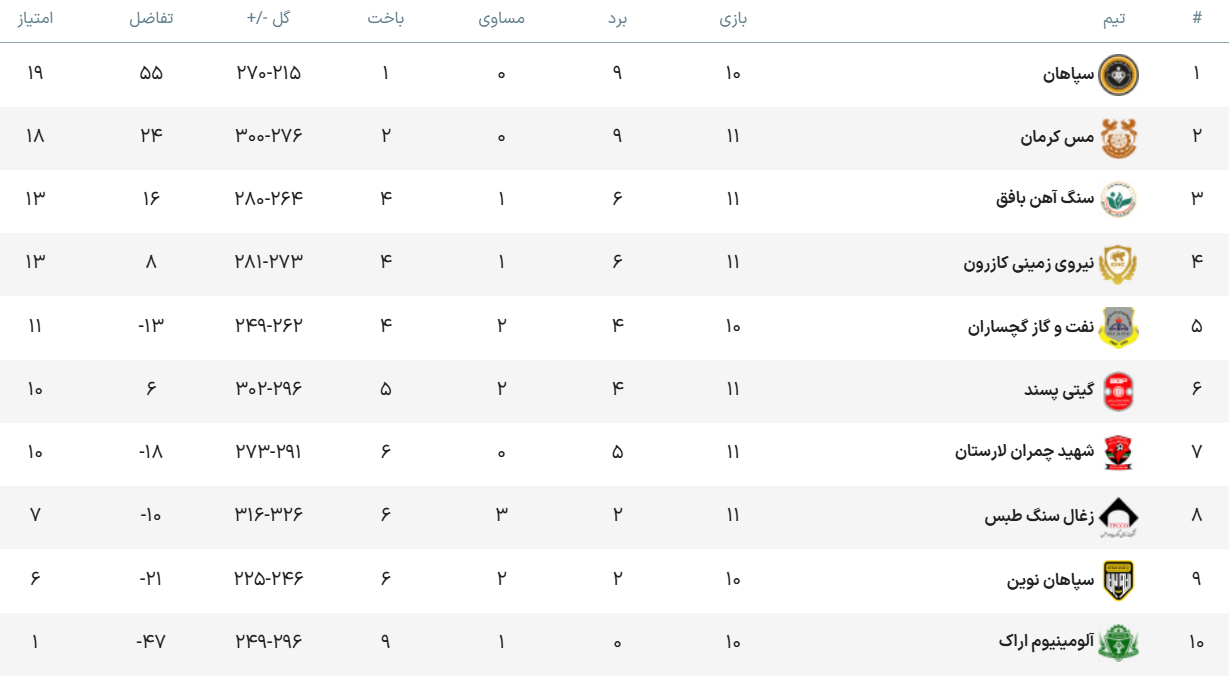Open the مس کرمان team link

[x=1057, y=137]
